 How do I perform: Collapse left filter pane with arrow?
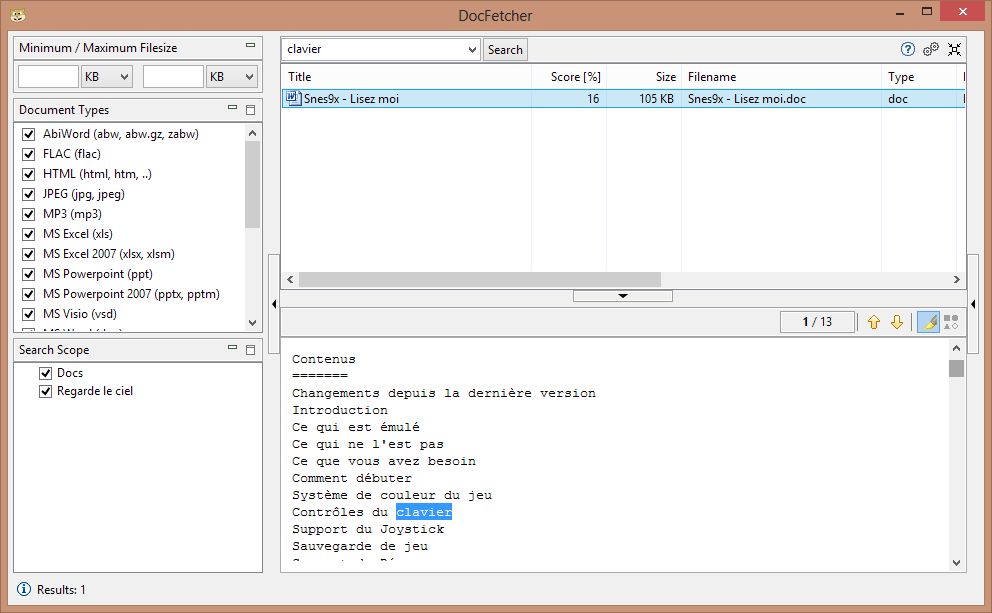point(274,304)
